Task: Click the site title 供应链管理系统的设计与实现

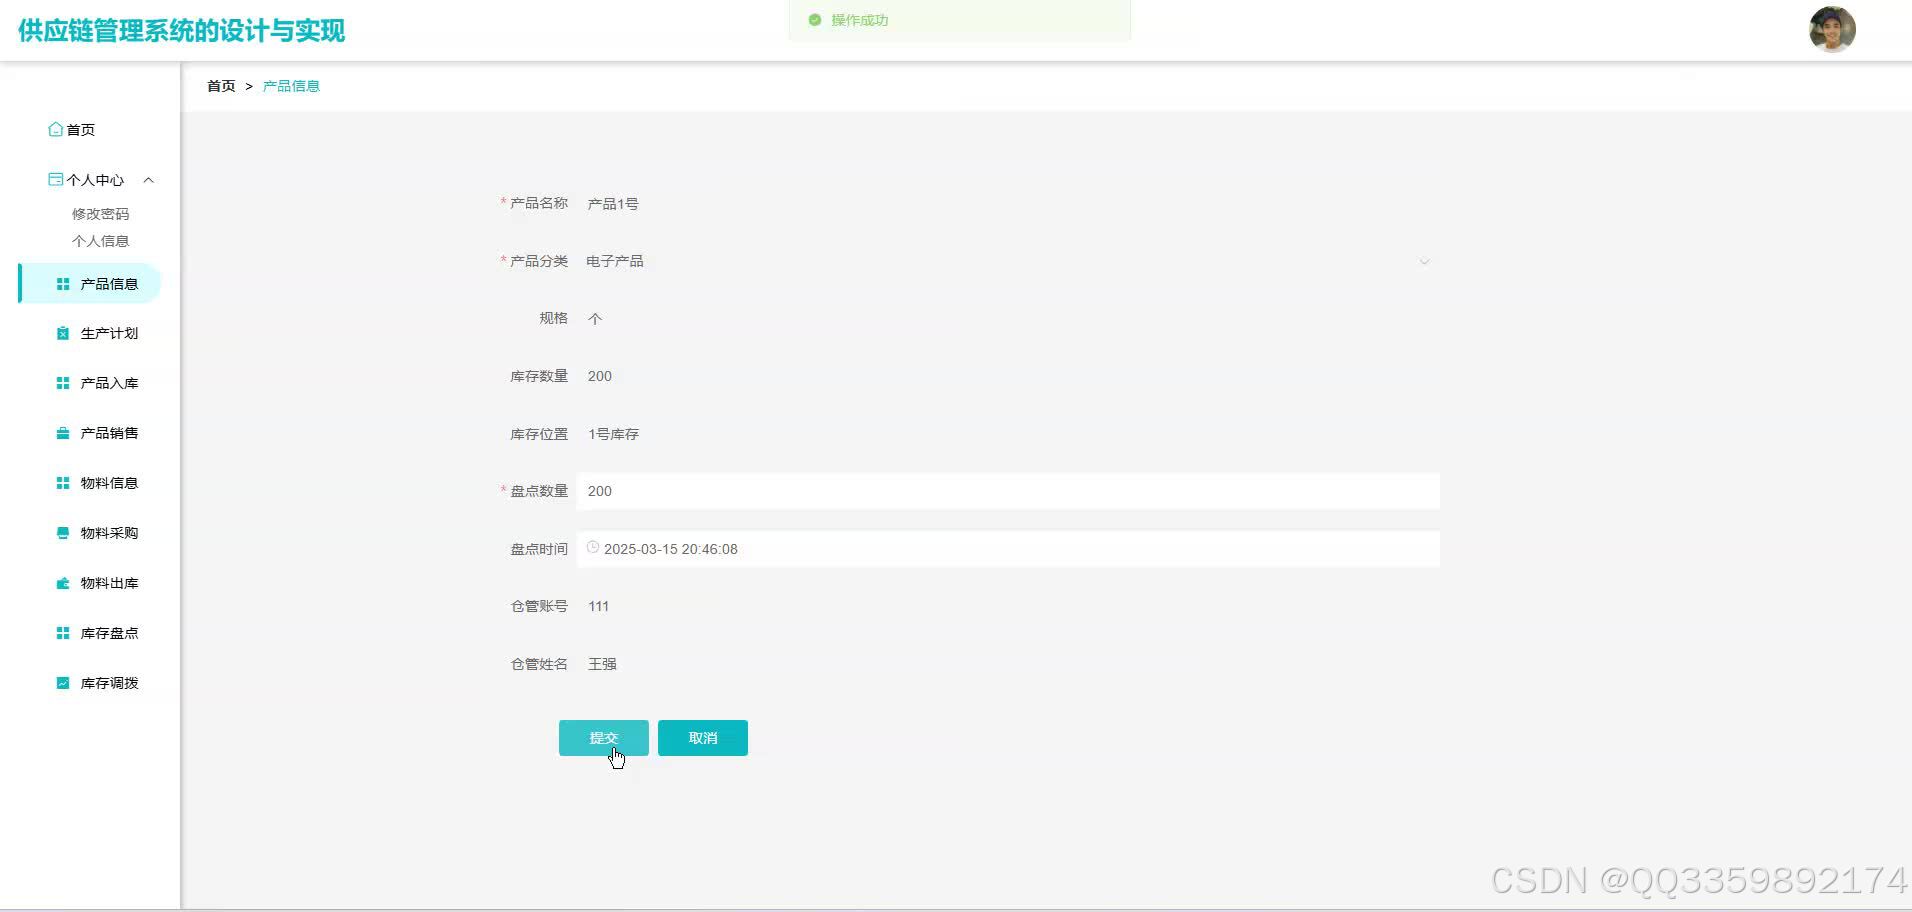Action: click(182, 31)
